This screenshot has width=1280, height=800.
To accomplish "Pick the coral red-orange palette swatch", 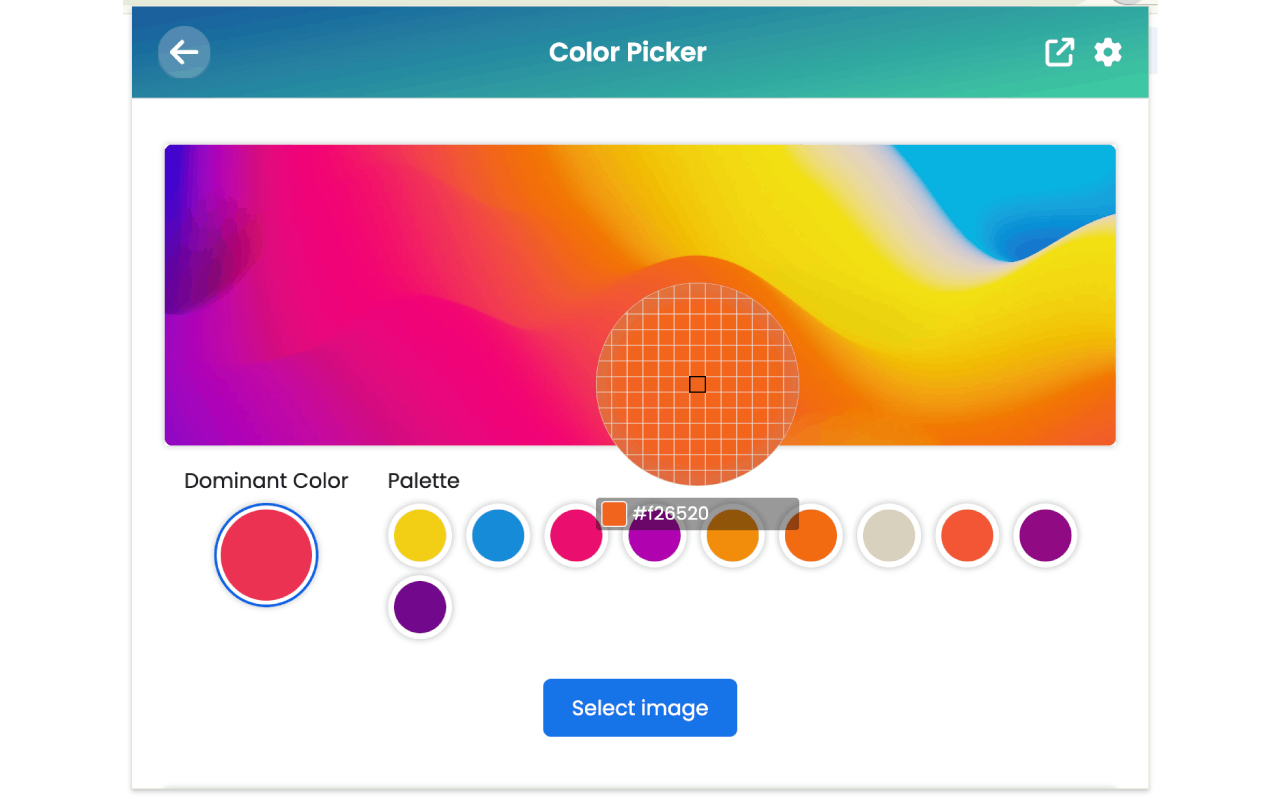I will point(967,535).
